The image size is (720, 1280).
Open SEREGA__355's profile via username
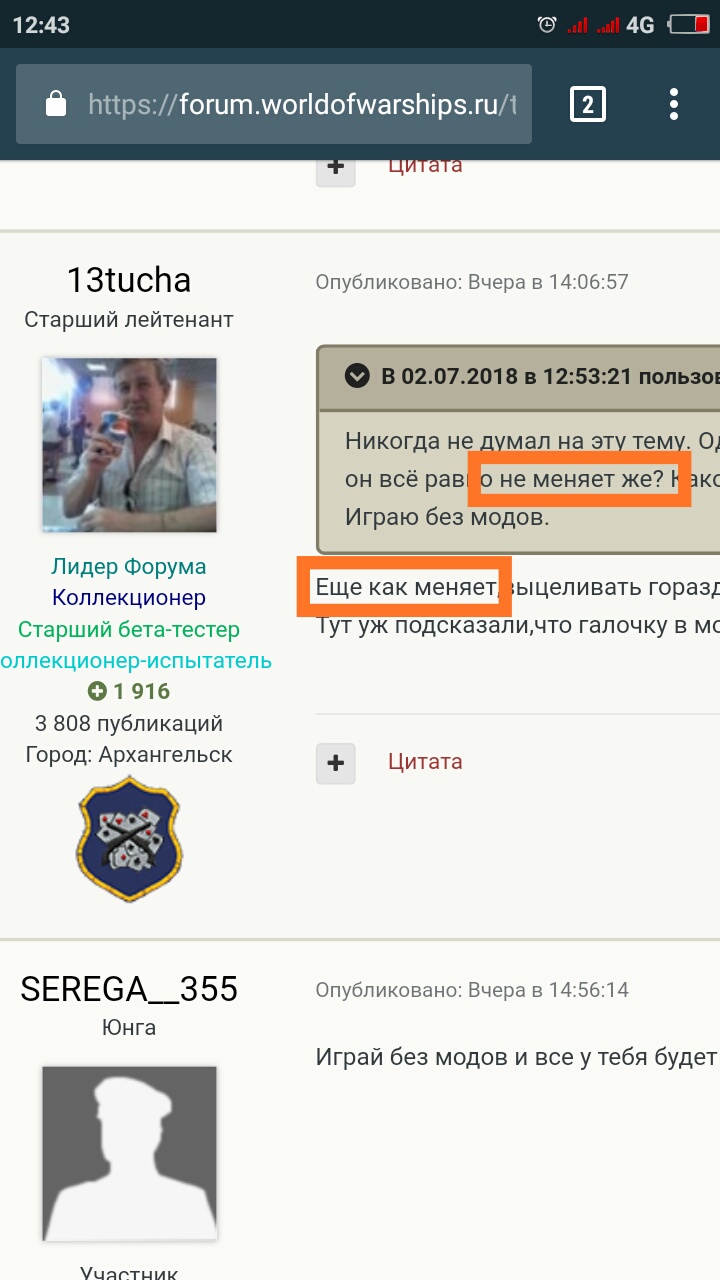(128, 988)
